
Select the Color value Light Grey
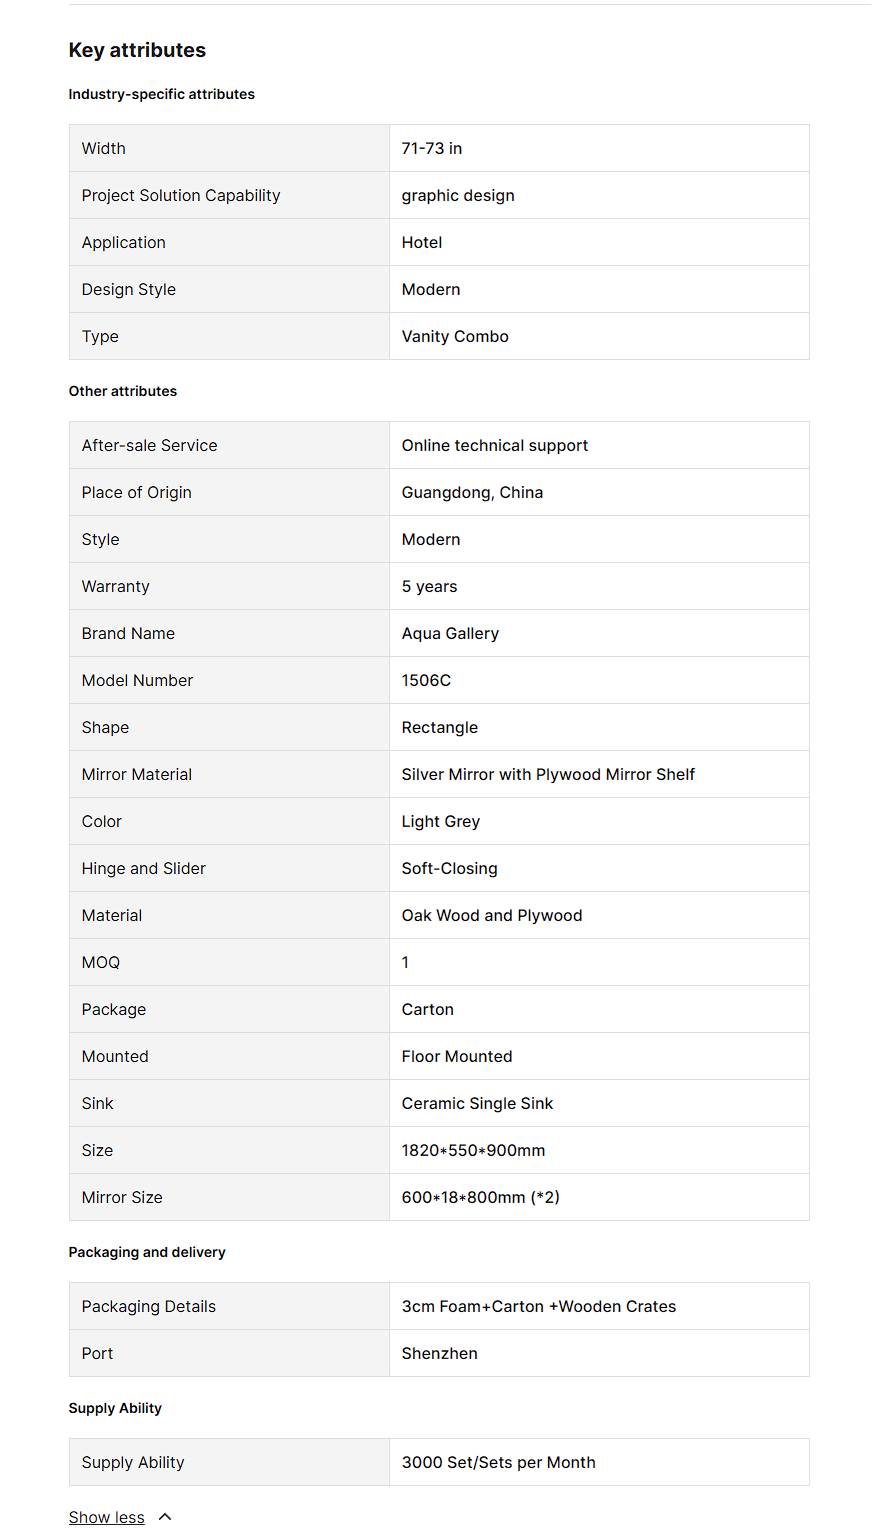(440, 821)
